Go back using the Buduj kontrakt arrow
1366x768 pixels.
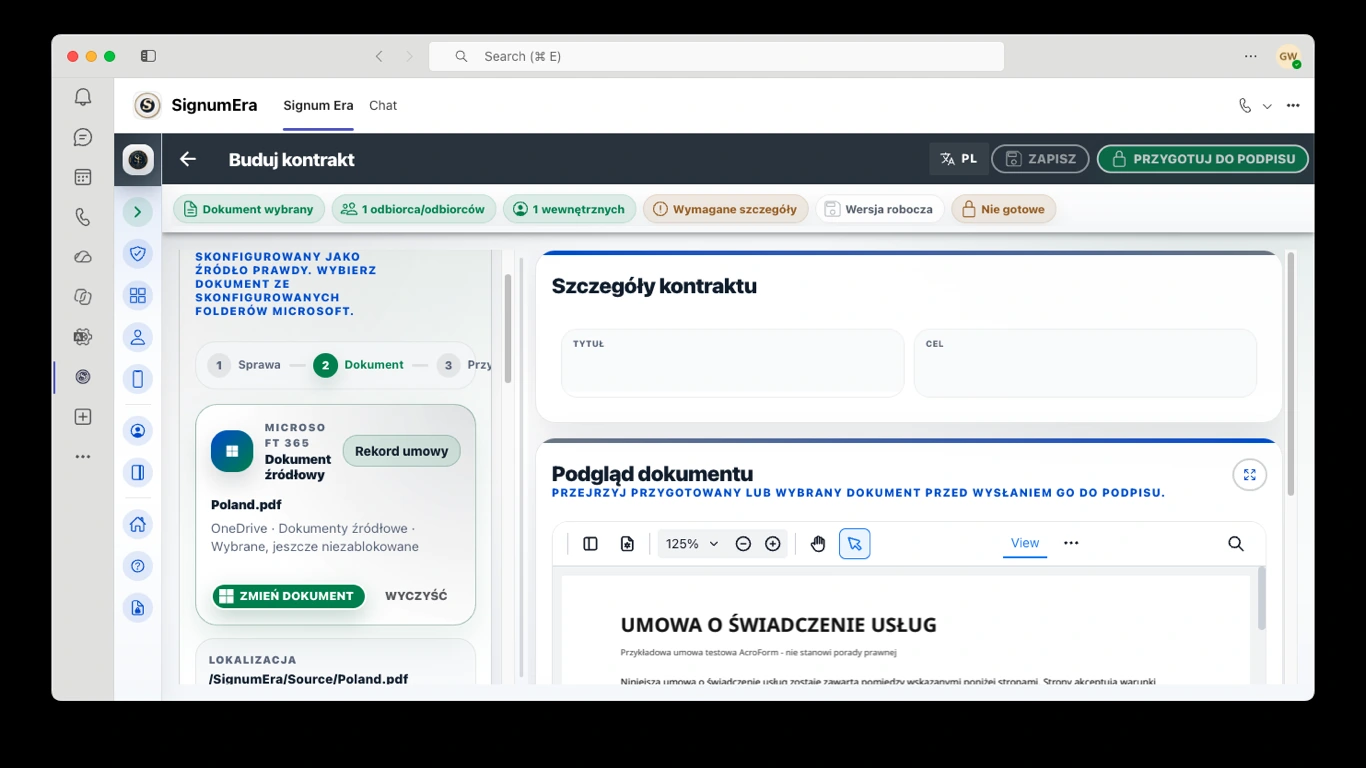click(188, 159)
